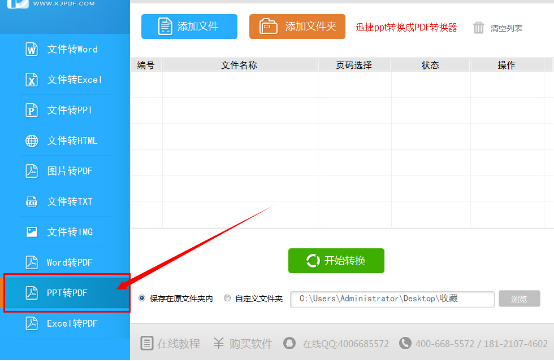Click the red 迅捷ppt转换成PDF转换器 text
Image resolution: width=554 pixels, height=361 pixels.
pyautogui.click(x=406, y=28)
